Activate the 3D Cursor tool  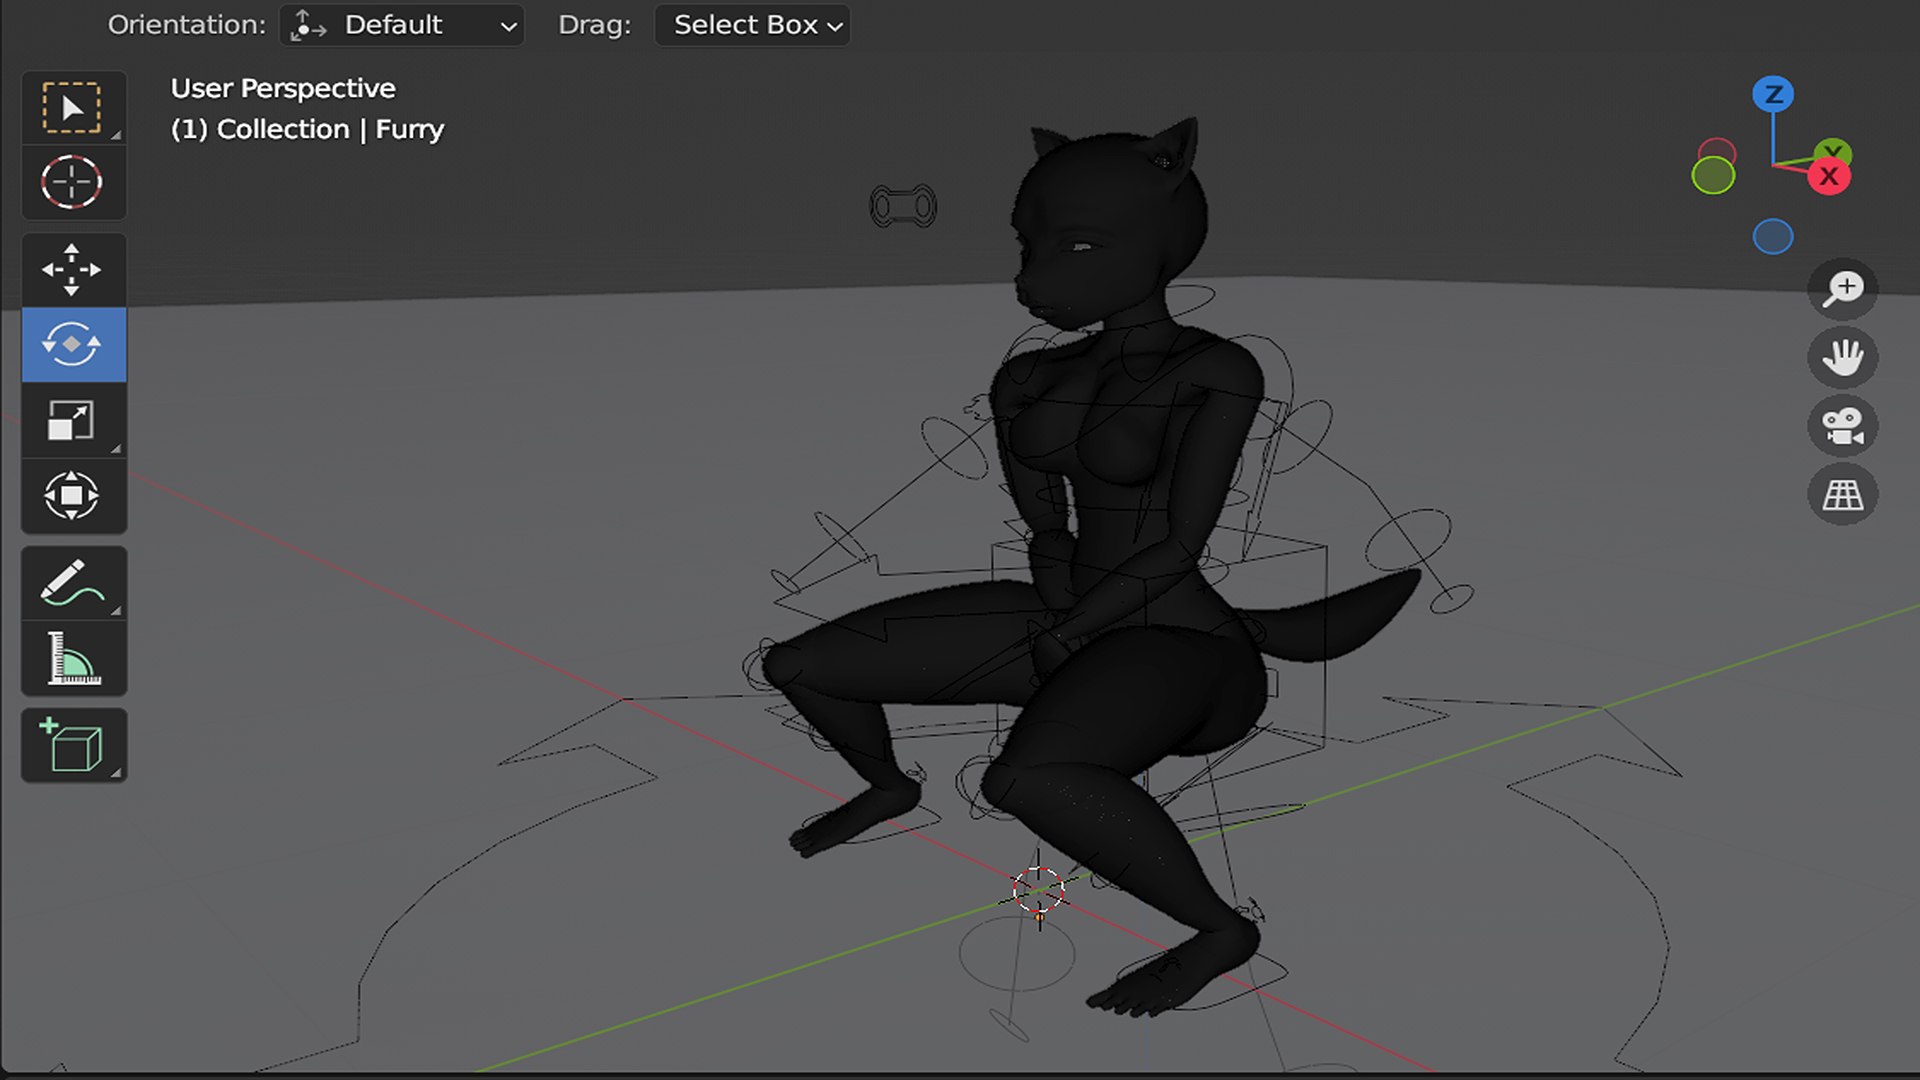point(73,182)
